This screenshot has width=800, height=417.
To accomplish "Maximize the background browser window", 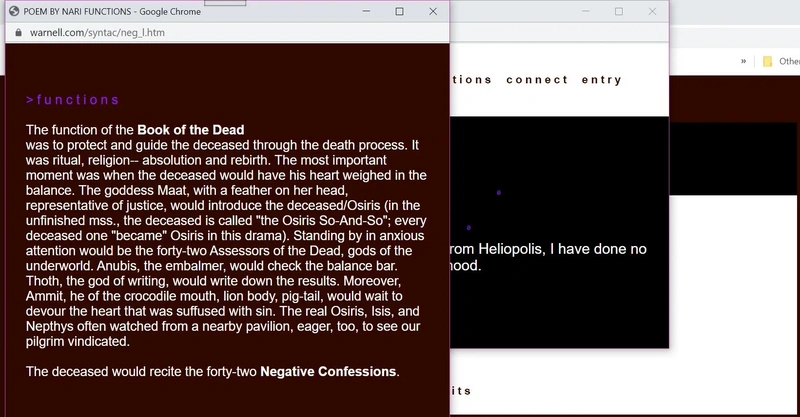I will coord(619,11).
